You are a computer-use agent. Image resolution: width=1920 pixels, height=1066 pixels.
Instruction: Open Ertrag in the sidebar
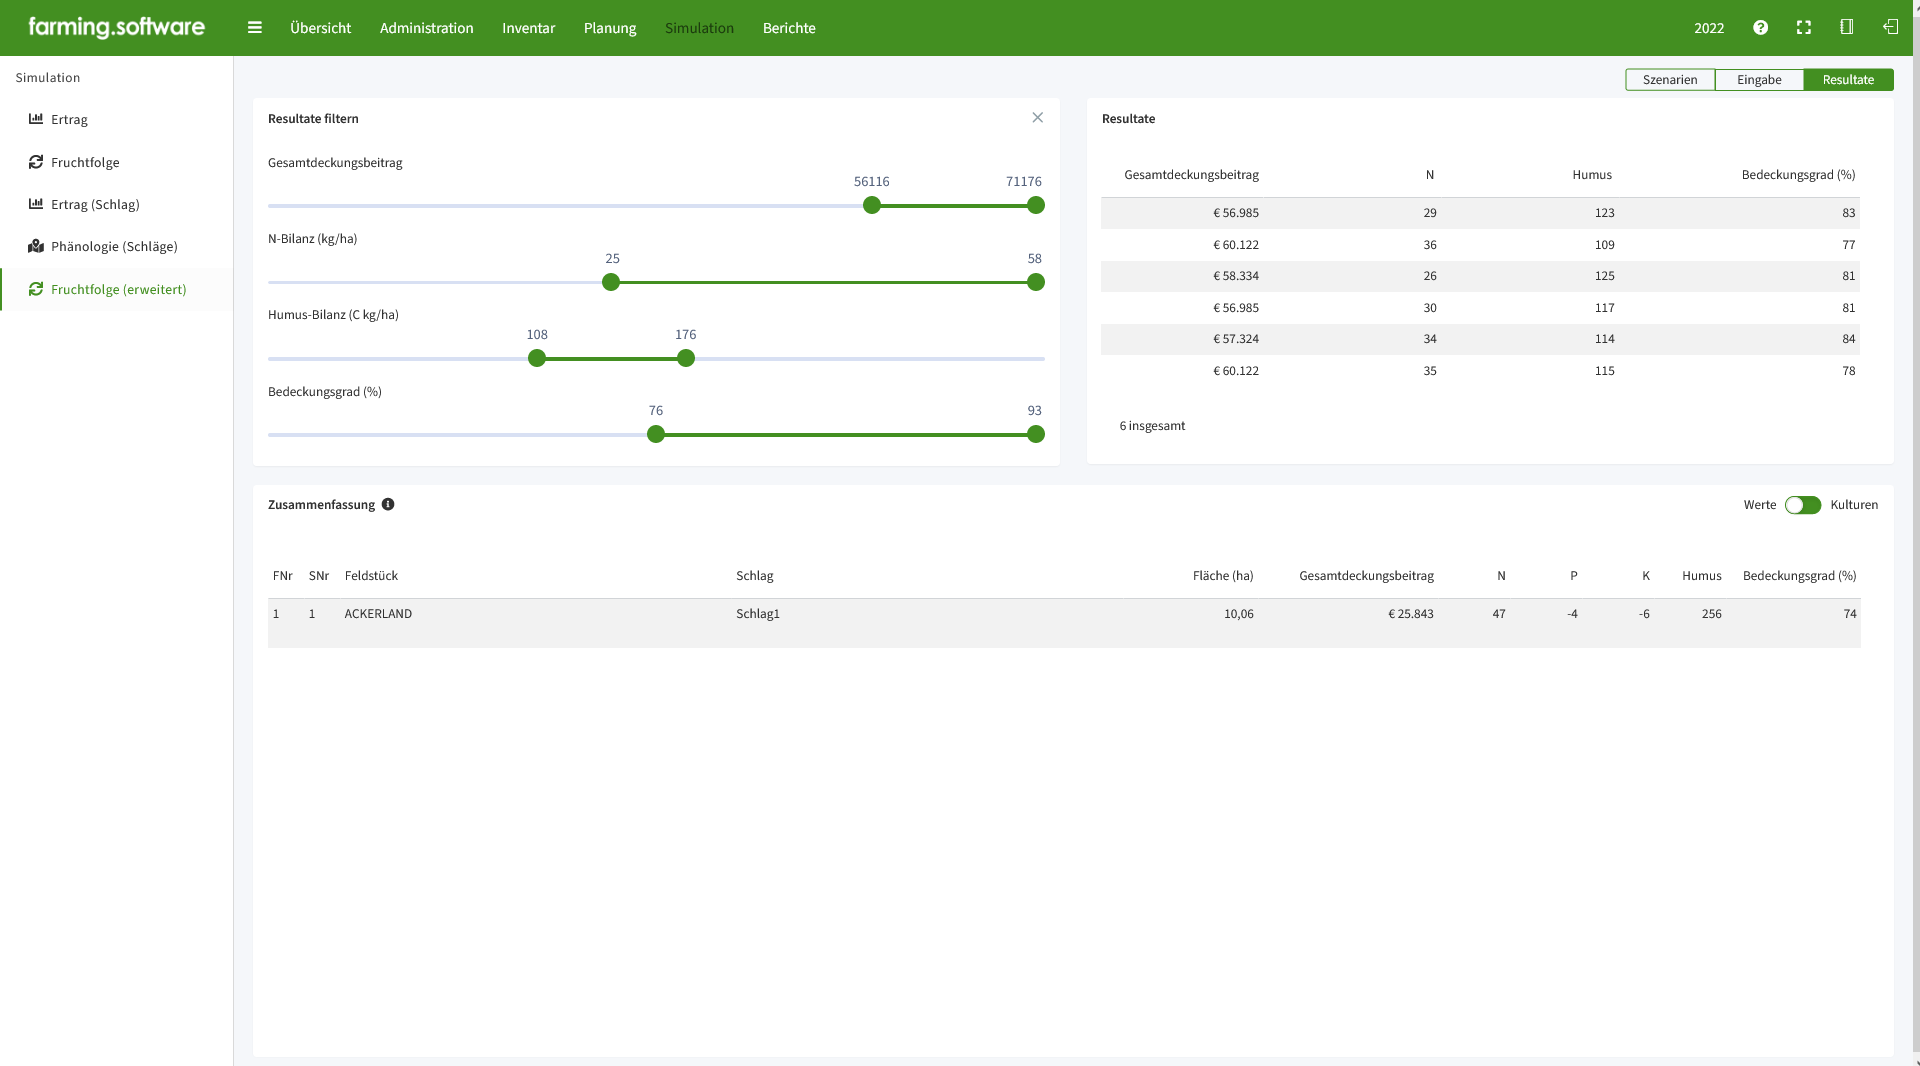[116, 119]
